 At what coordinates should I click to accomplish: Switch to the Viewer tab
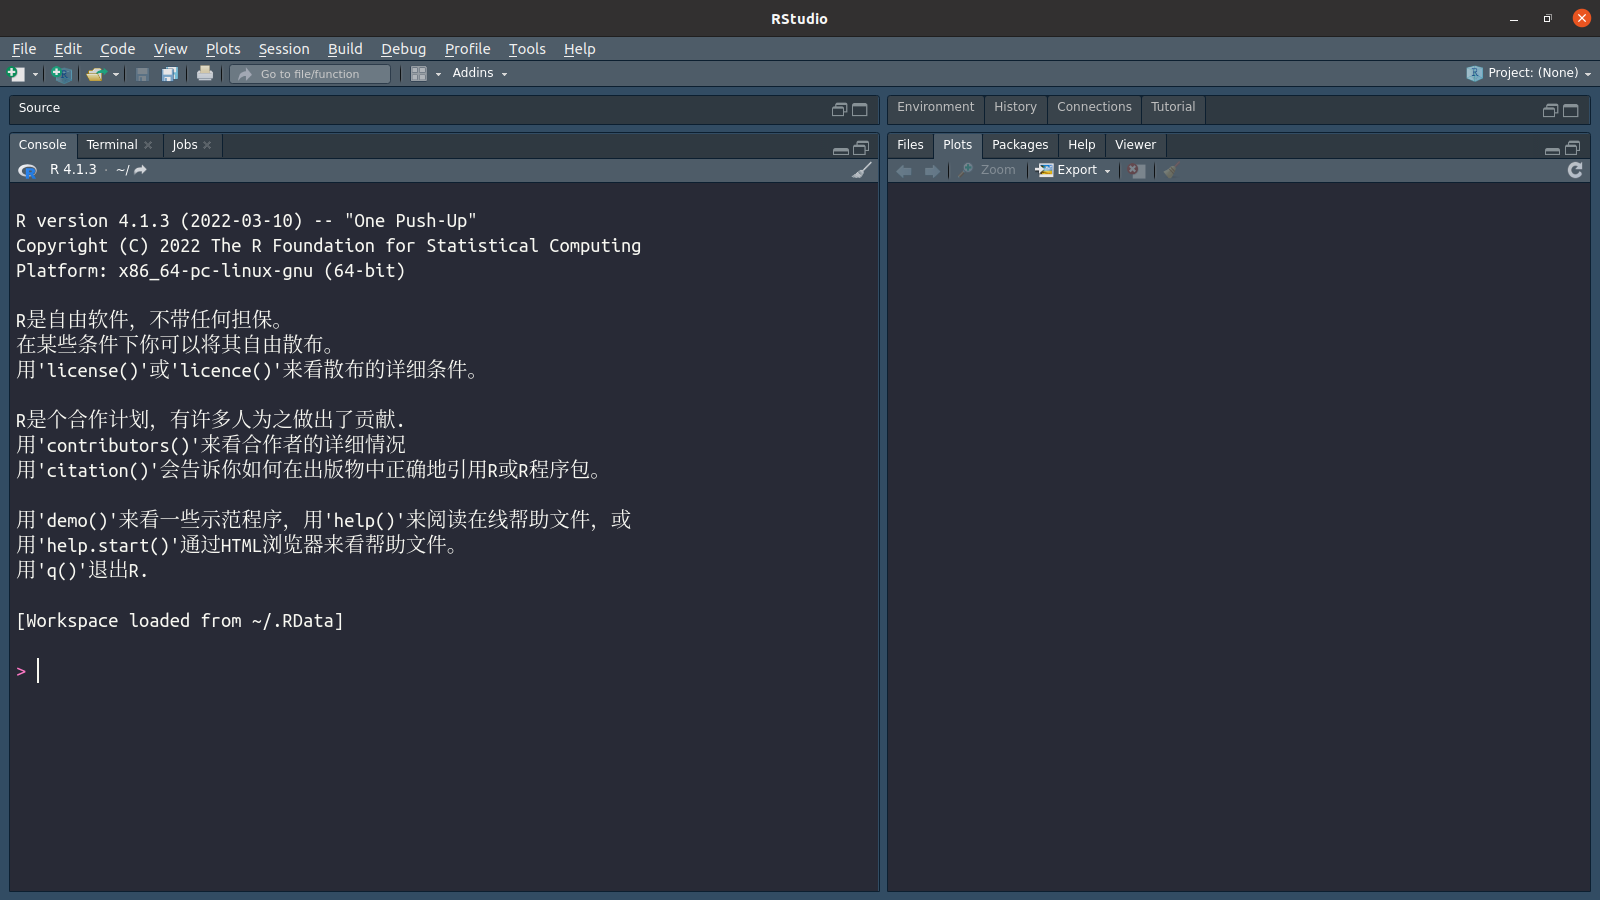point(1135,145)
